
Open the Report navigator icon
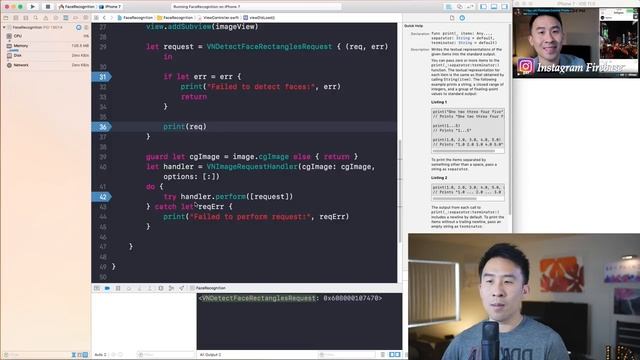[85, 18]
